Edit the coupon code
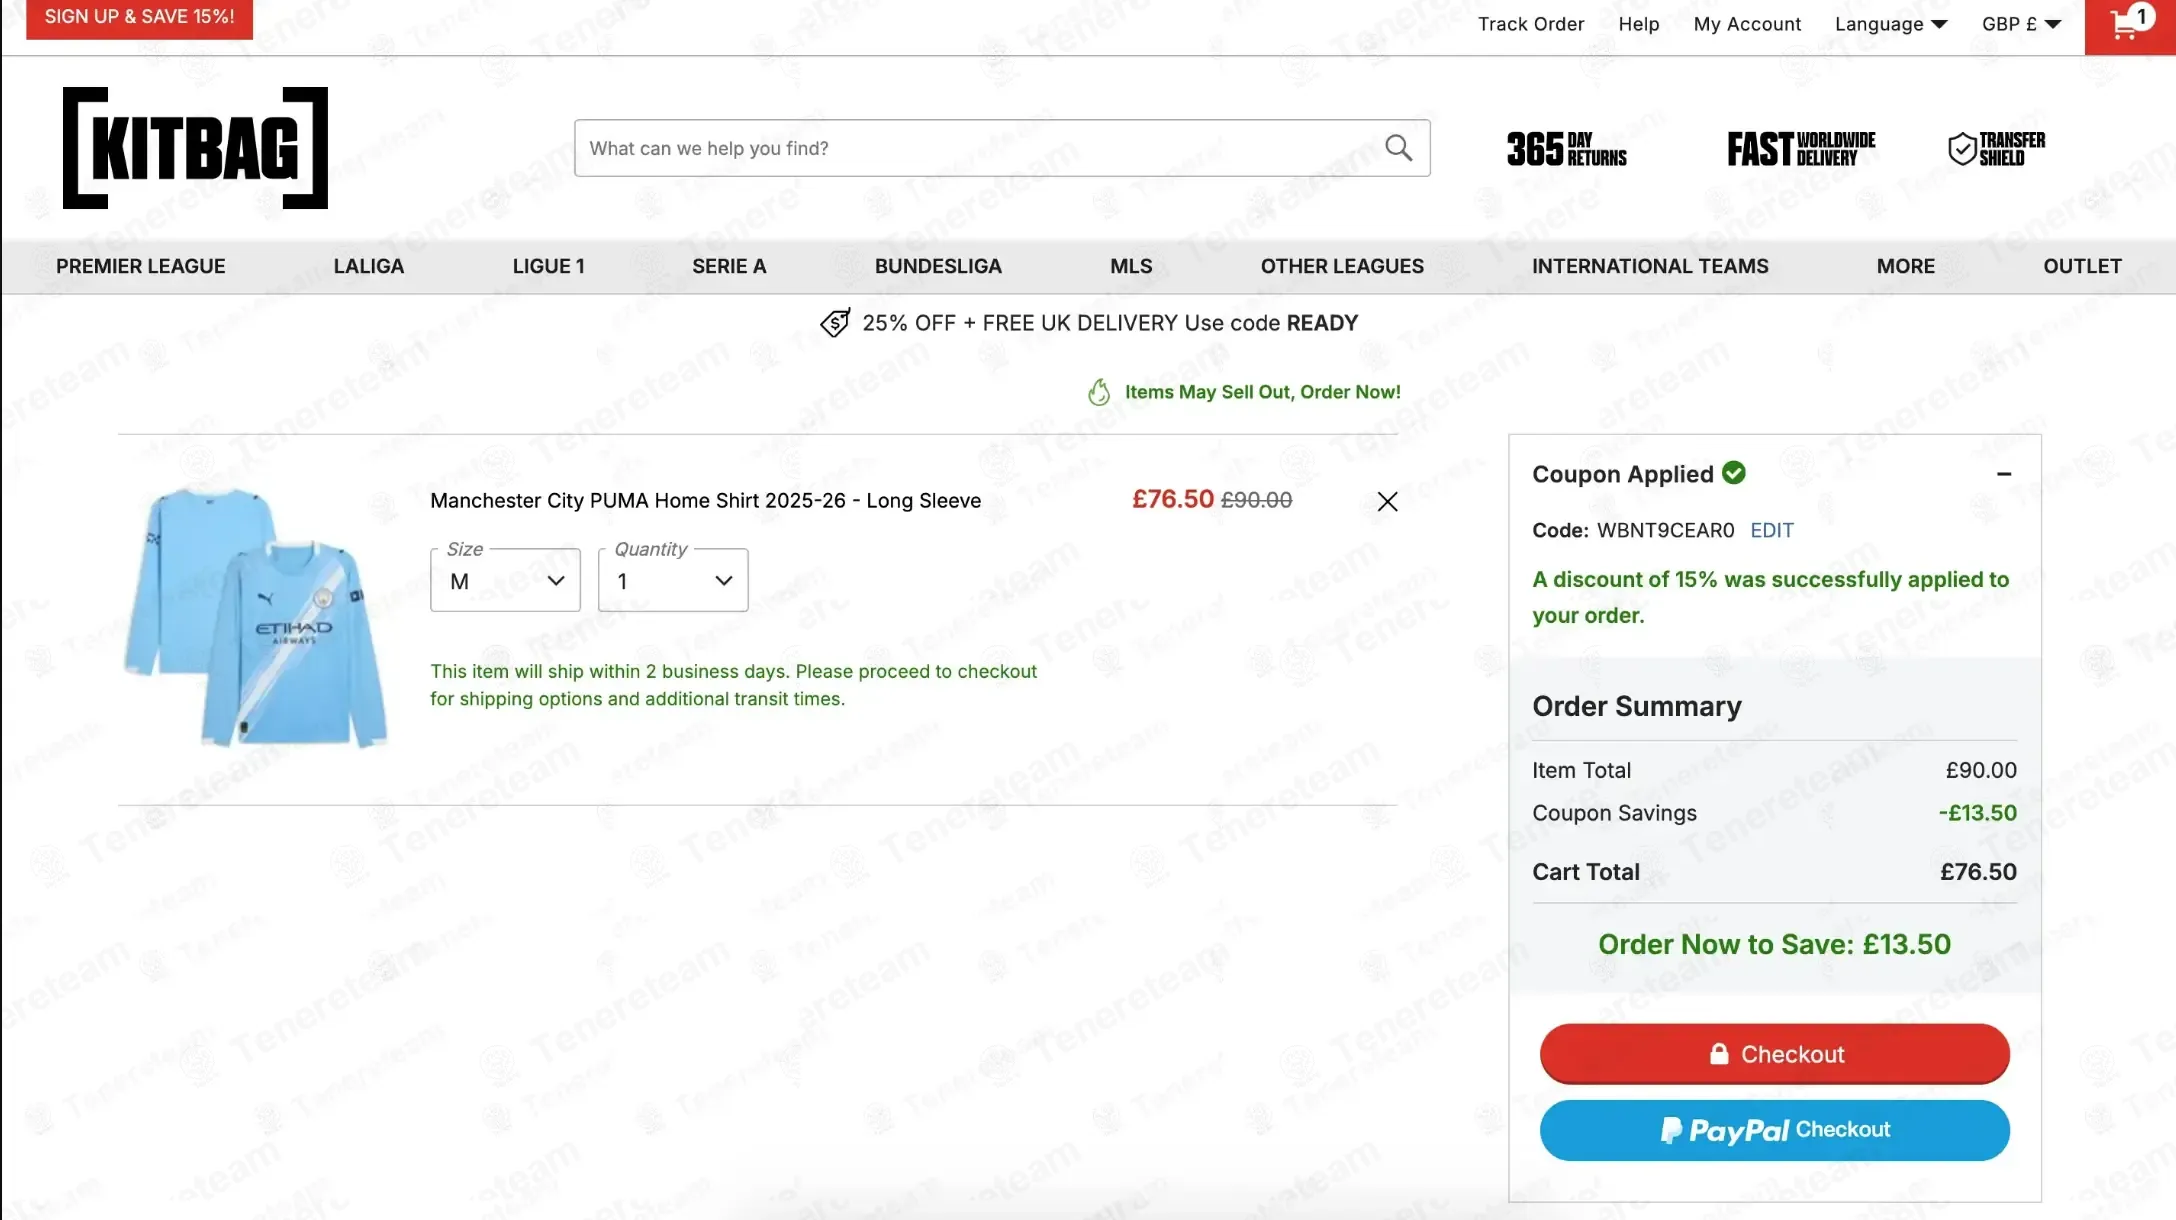Image resolution: width=2176 pixels, height=1220 pixels. pos(1771,531)
